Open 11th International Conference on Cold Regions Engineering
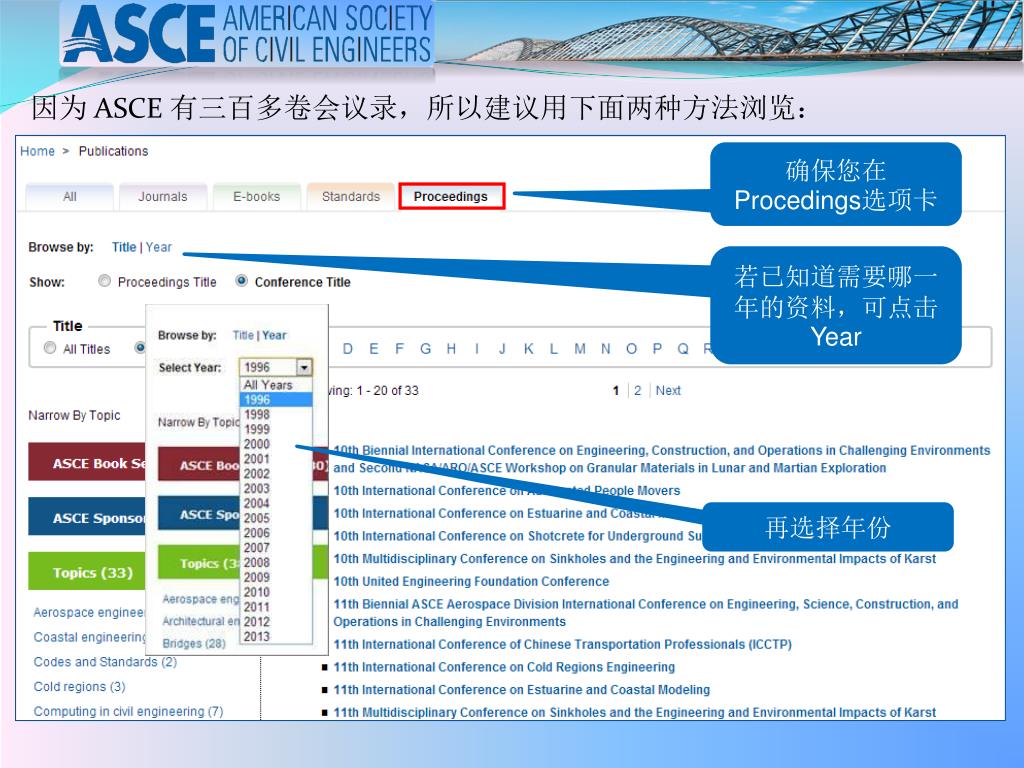 tap(504, 667)
